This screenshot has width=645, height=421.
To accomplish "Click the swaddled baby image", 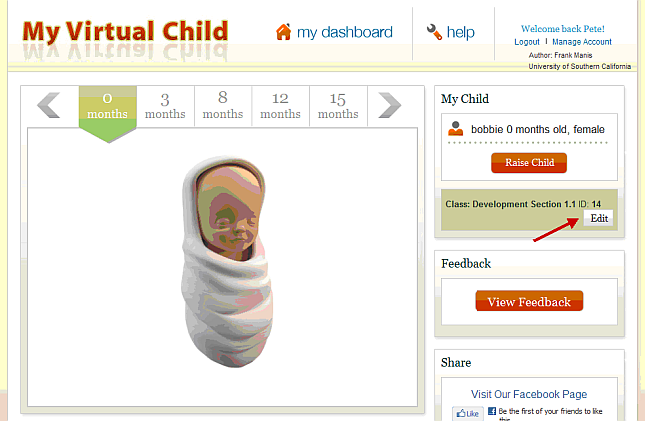I will click(227, 262).
